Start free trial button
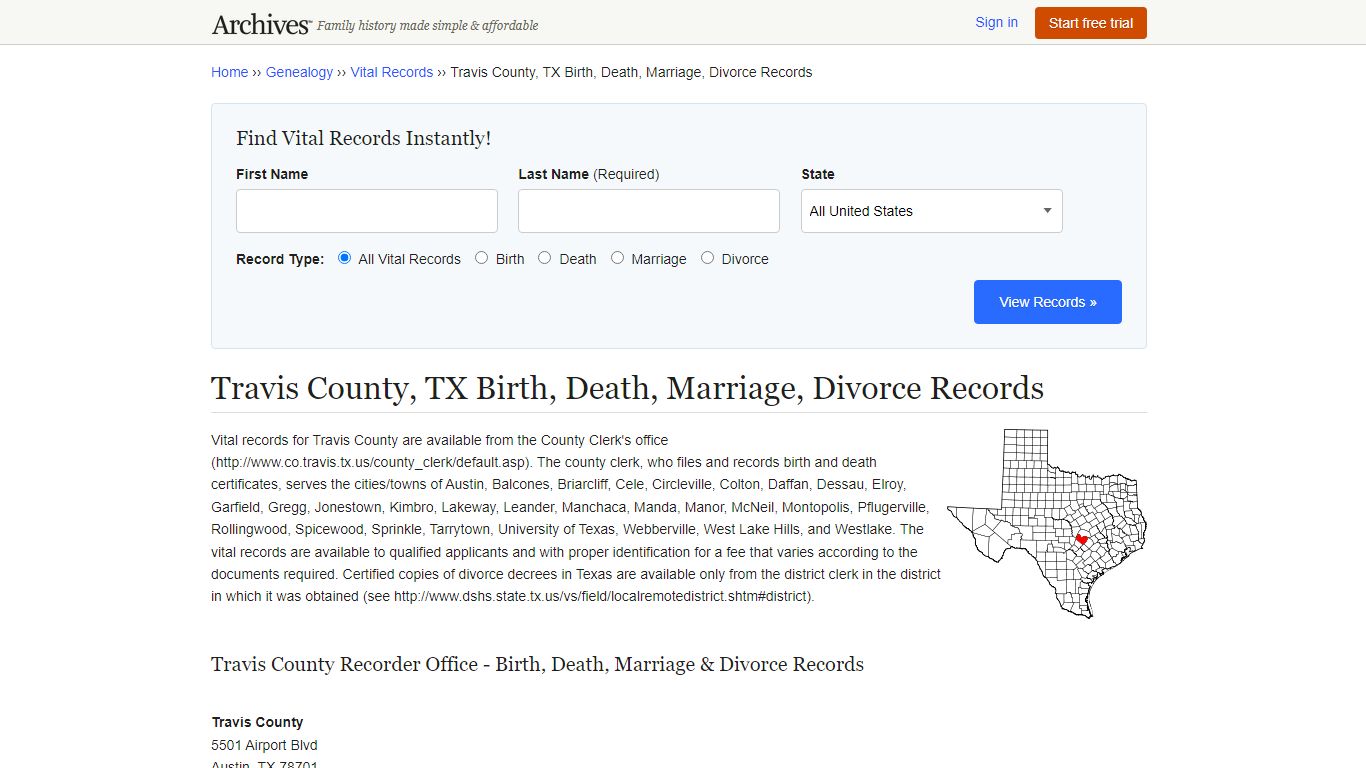This screenshot has height=768, width=1366. coord(1091,23)
